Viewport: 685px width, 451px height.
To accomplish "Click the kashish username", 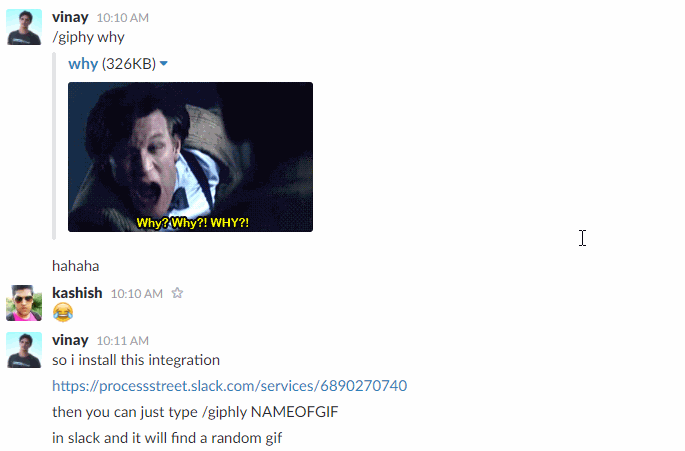I will pyautogui.click(x=77, y=293).
